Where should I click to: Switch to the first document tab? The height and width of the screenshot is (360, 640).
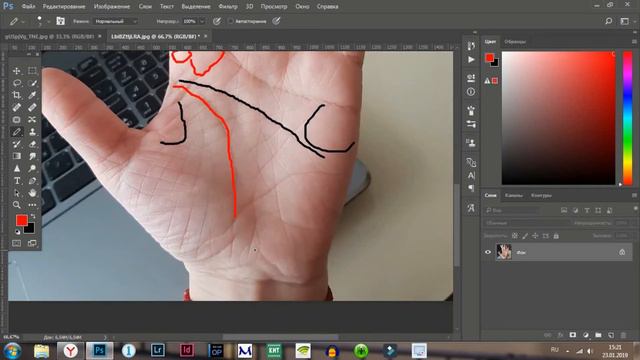pos(49,36)
